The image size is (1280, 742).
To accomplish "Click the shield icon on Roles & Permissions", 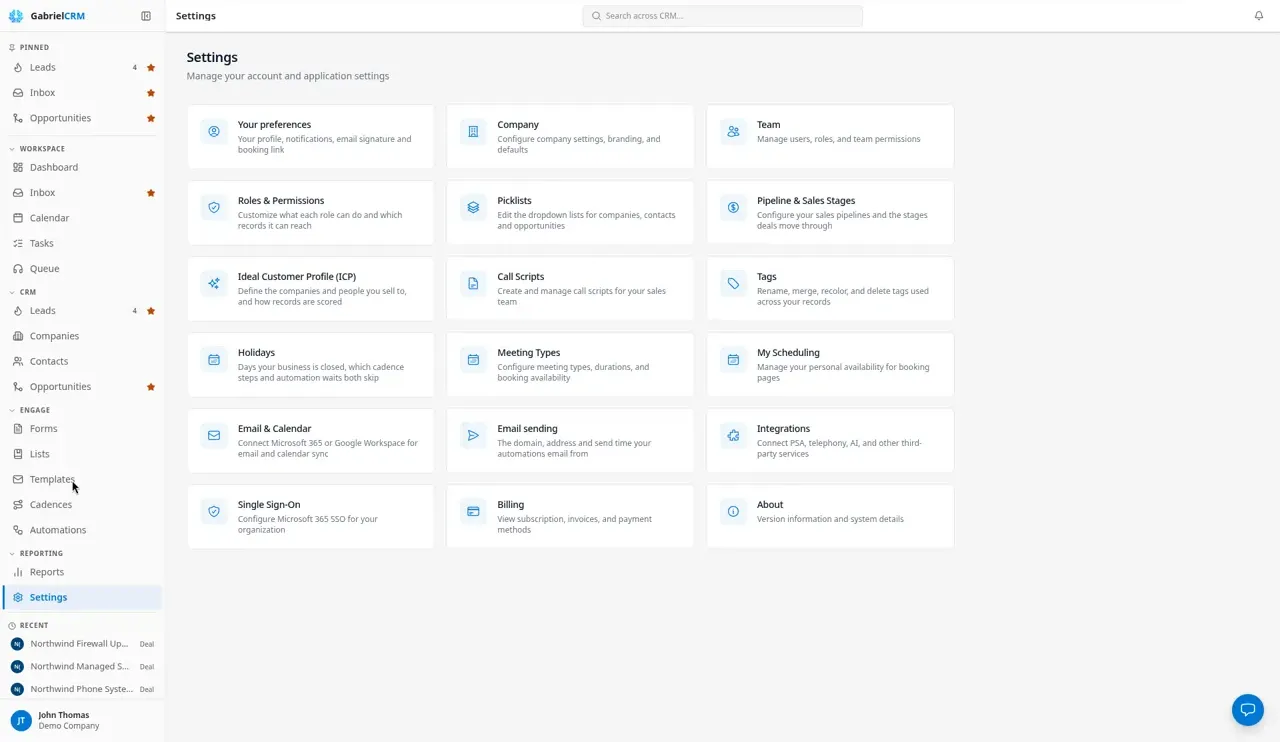I will [x=214, y=207].
